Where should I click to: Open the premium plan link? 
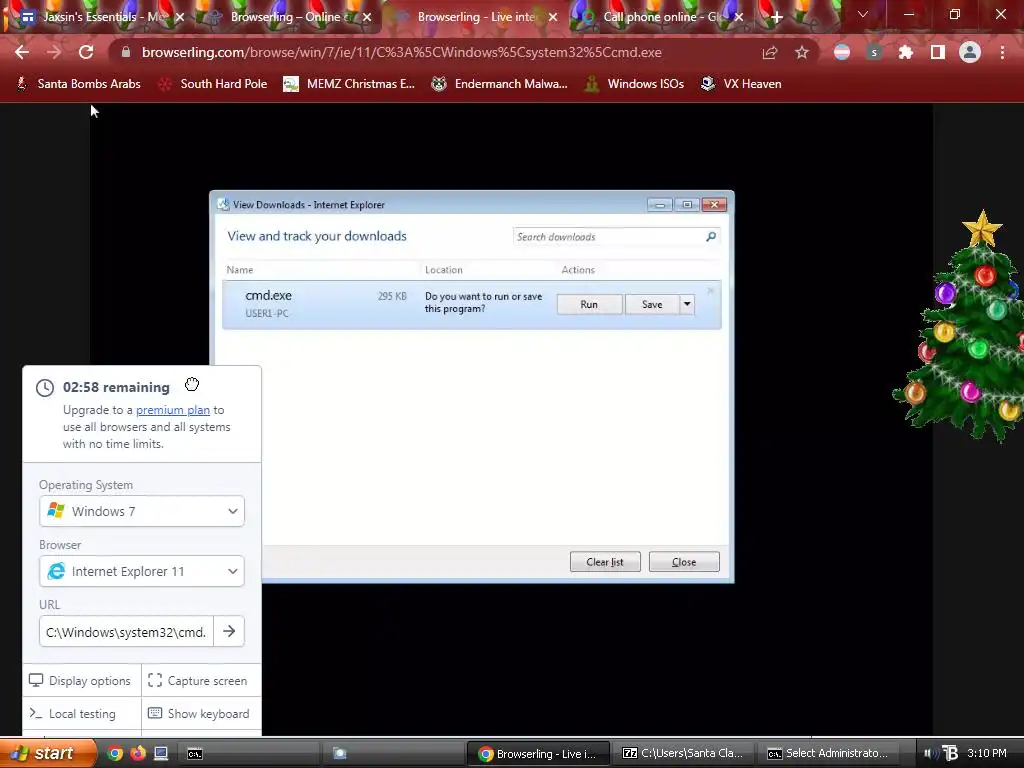172,410
